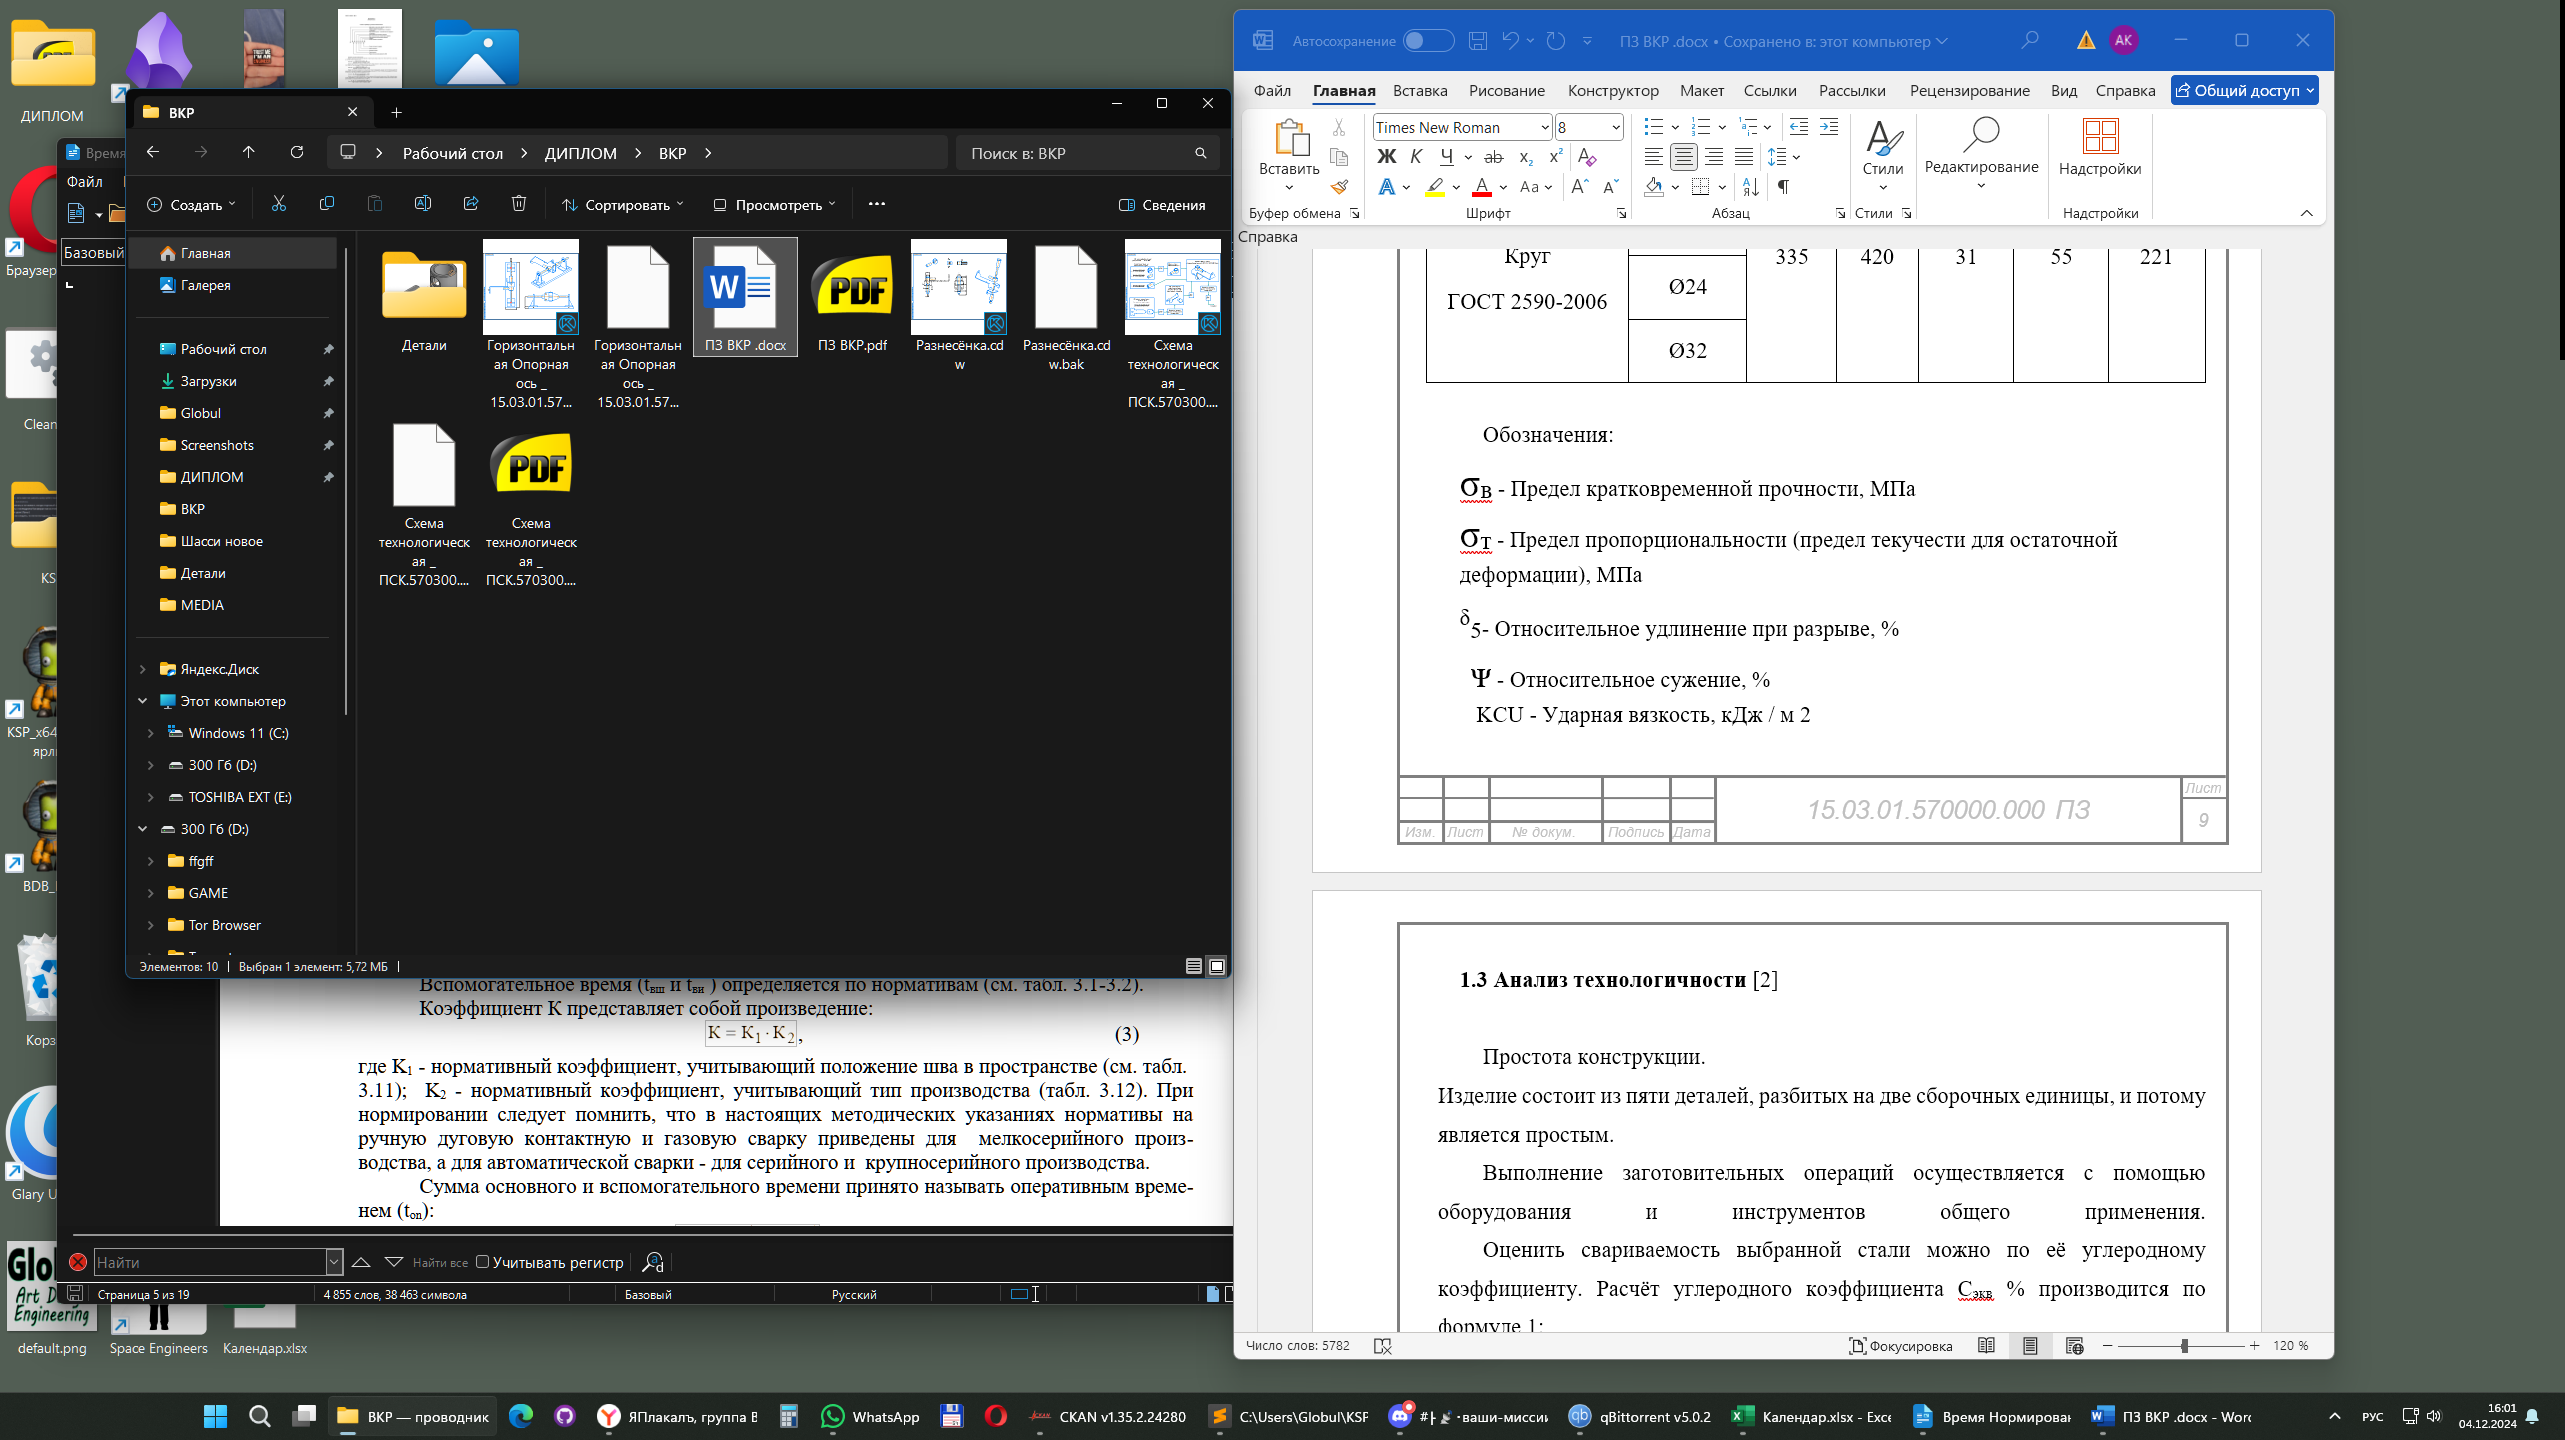
Task: Center-align the paragraph in Word
Action: (x=1684, y=157)
